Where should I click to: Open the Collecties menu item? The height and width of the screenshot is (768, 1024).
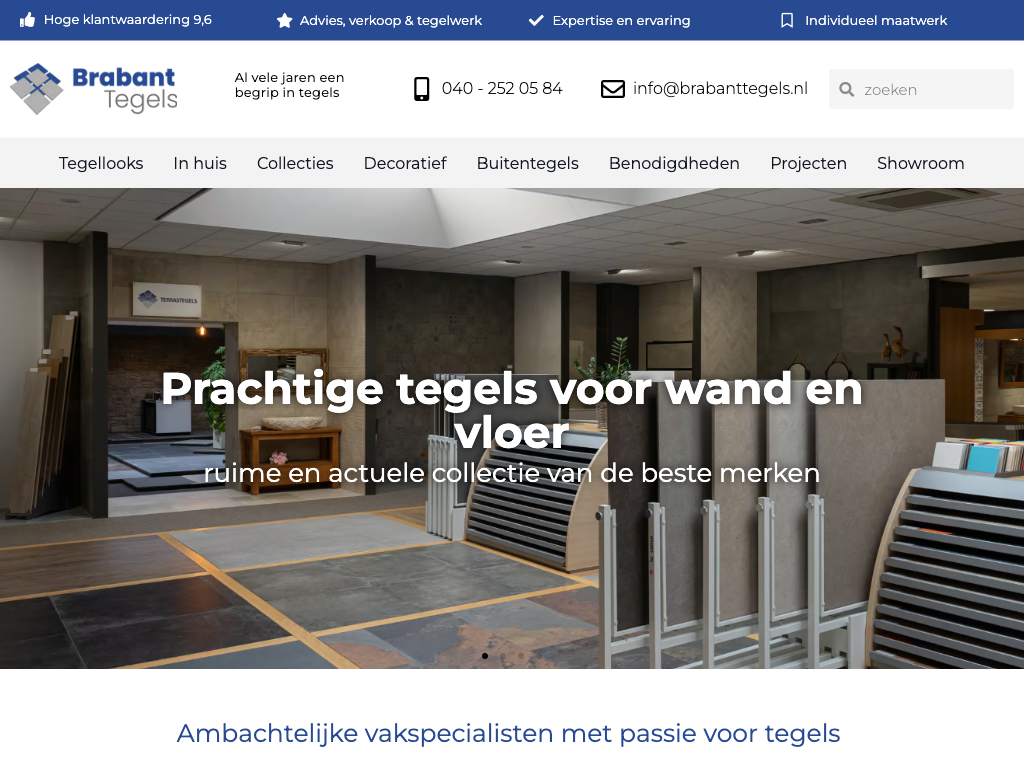click(x=295, y=163)
